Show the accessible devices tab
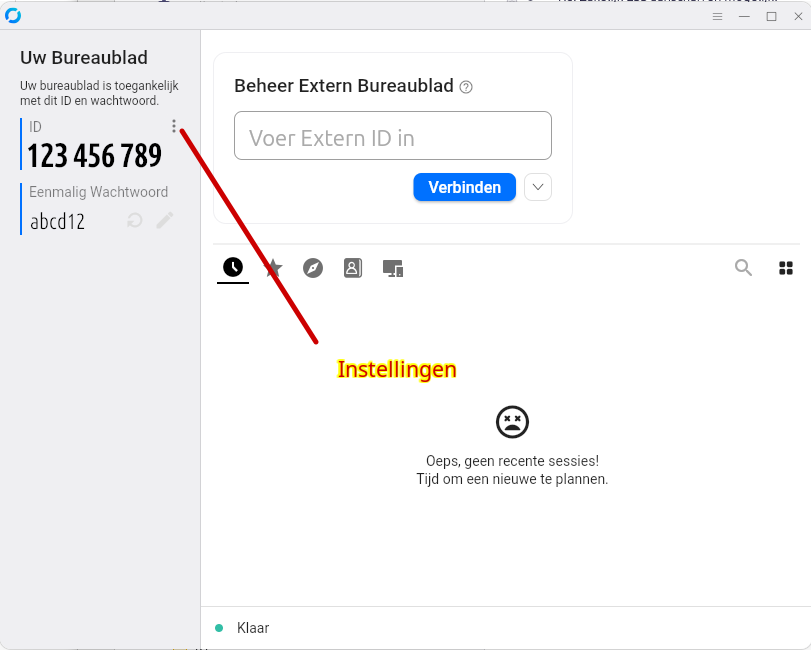The height and width of the screenshot is (650, 811). click(393, 268)
